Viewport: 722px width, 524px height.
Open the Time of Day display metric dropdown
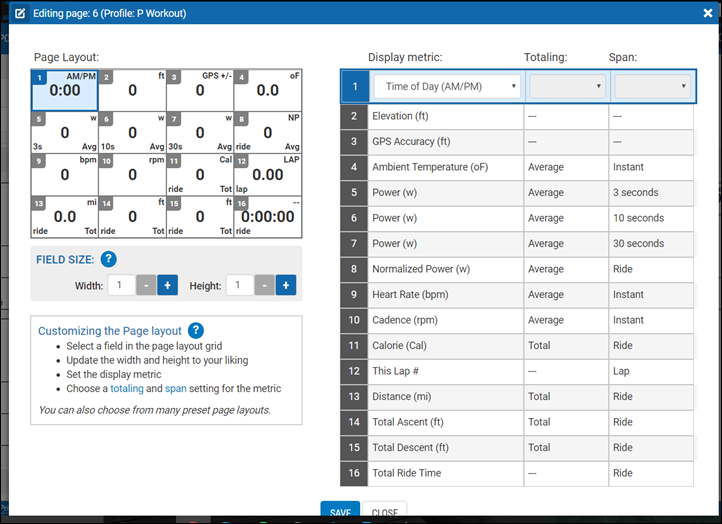pos(447,87)
